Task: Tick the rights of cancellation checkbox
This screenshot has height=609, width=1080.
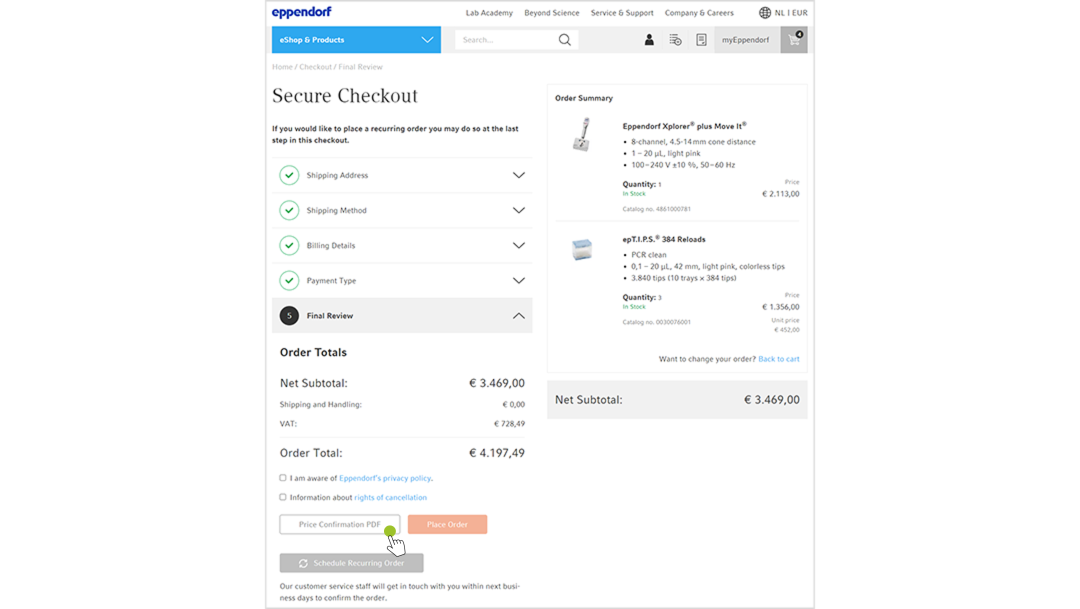Action: click(x=282, y=497)
